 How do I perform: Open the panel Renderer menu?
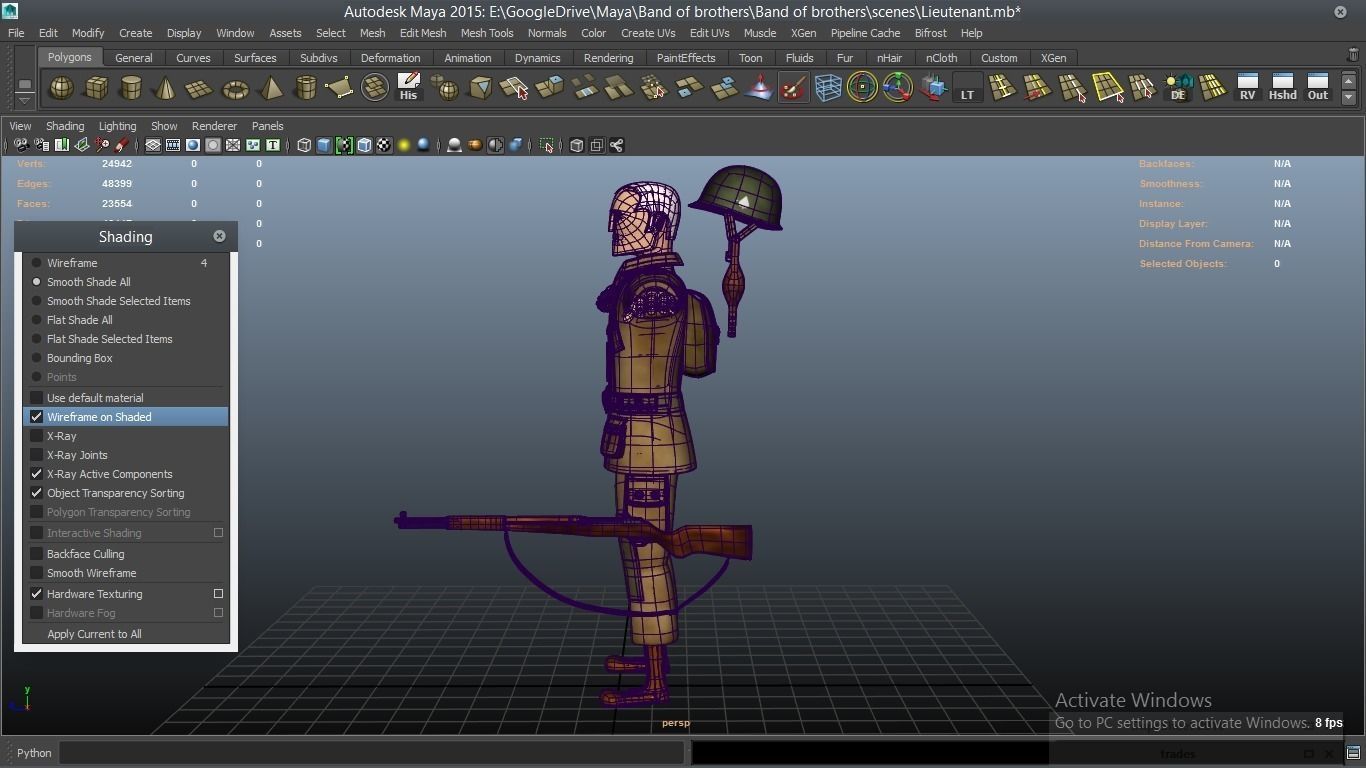[x=214, y=126]
